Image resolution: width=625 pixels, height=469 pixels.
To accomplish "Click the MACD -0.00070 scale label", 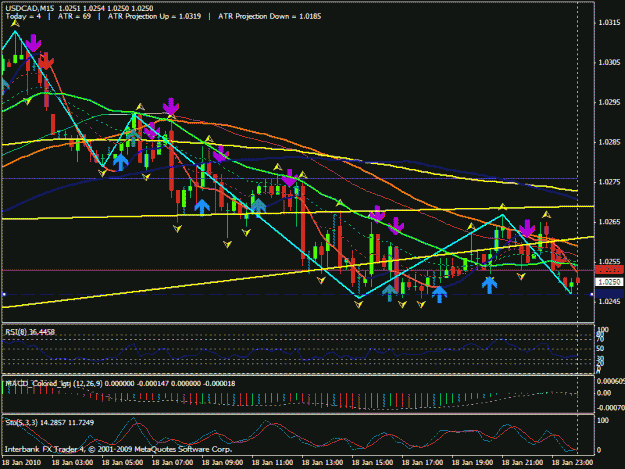I will tap(611, 408).
